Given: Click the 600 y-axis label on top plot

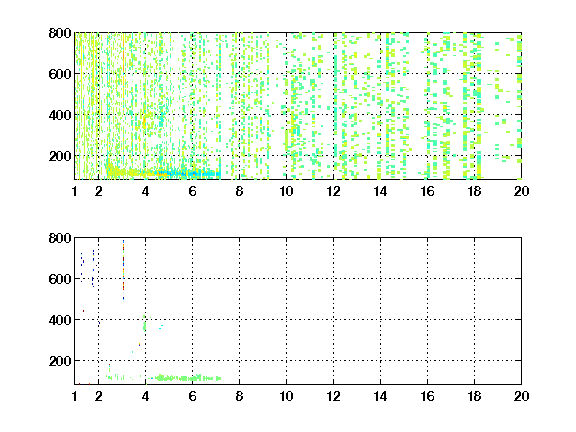Looking at the screenshot, I should click(x=60, y=74).
